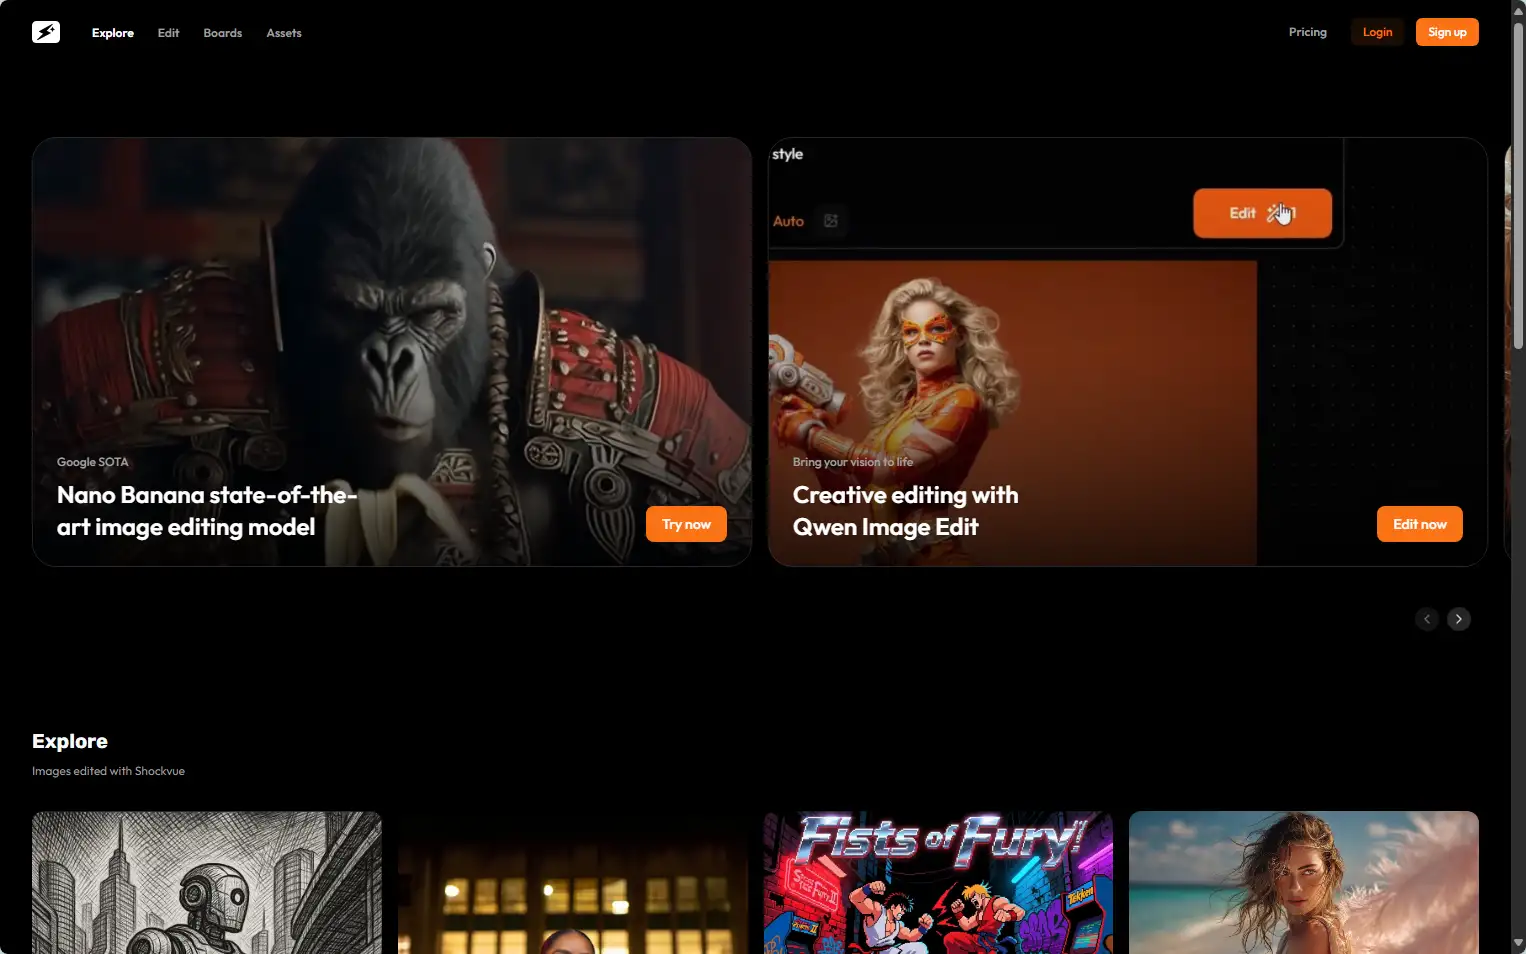Click Edit now on Qwen card
Viewport: 1526px width, 954px height.
point(1420,524)
